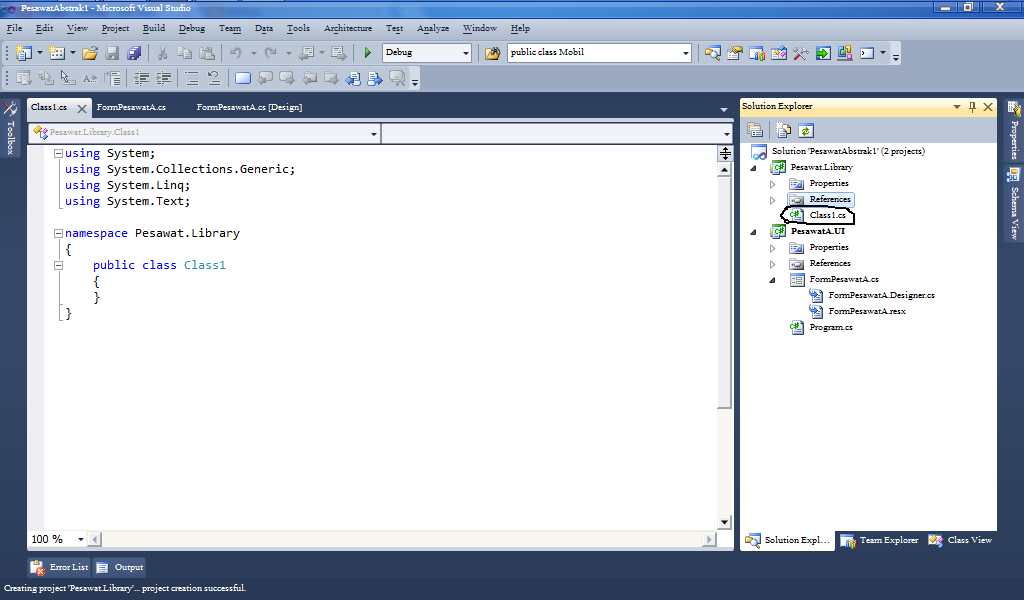This screenshot has height=600, width=1024.
Task: Open the Debug configuration dropdown
Action: click(466, 53)
